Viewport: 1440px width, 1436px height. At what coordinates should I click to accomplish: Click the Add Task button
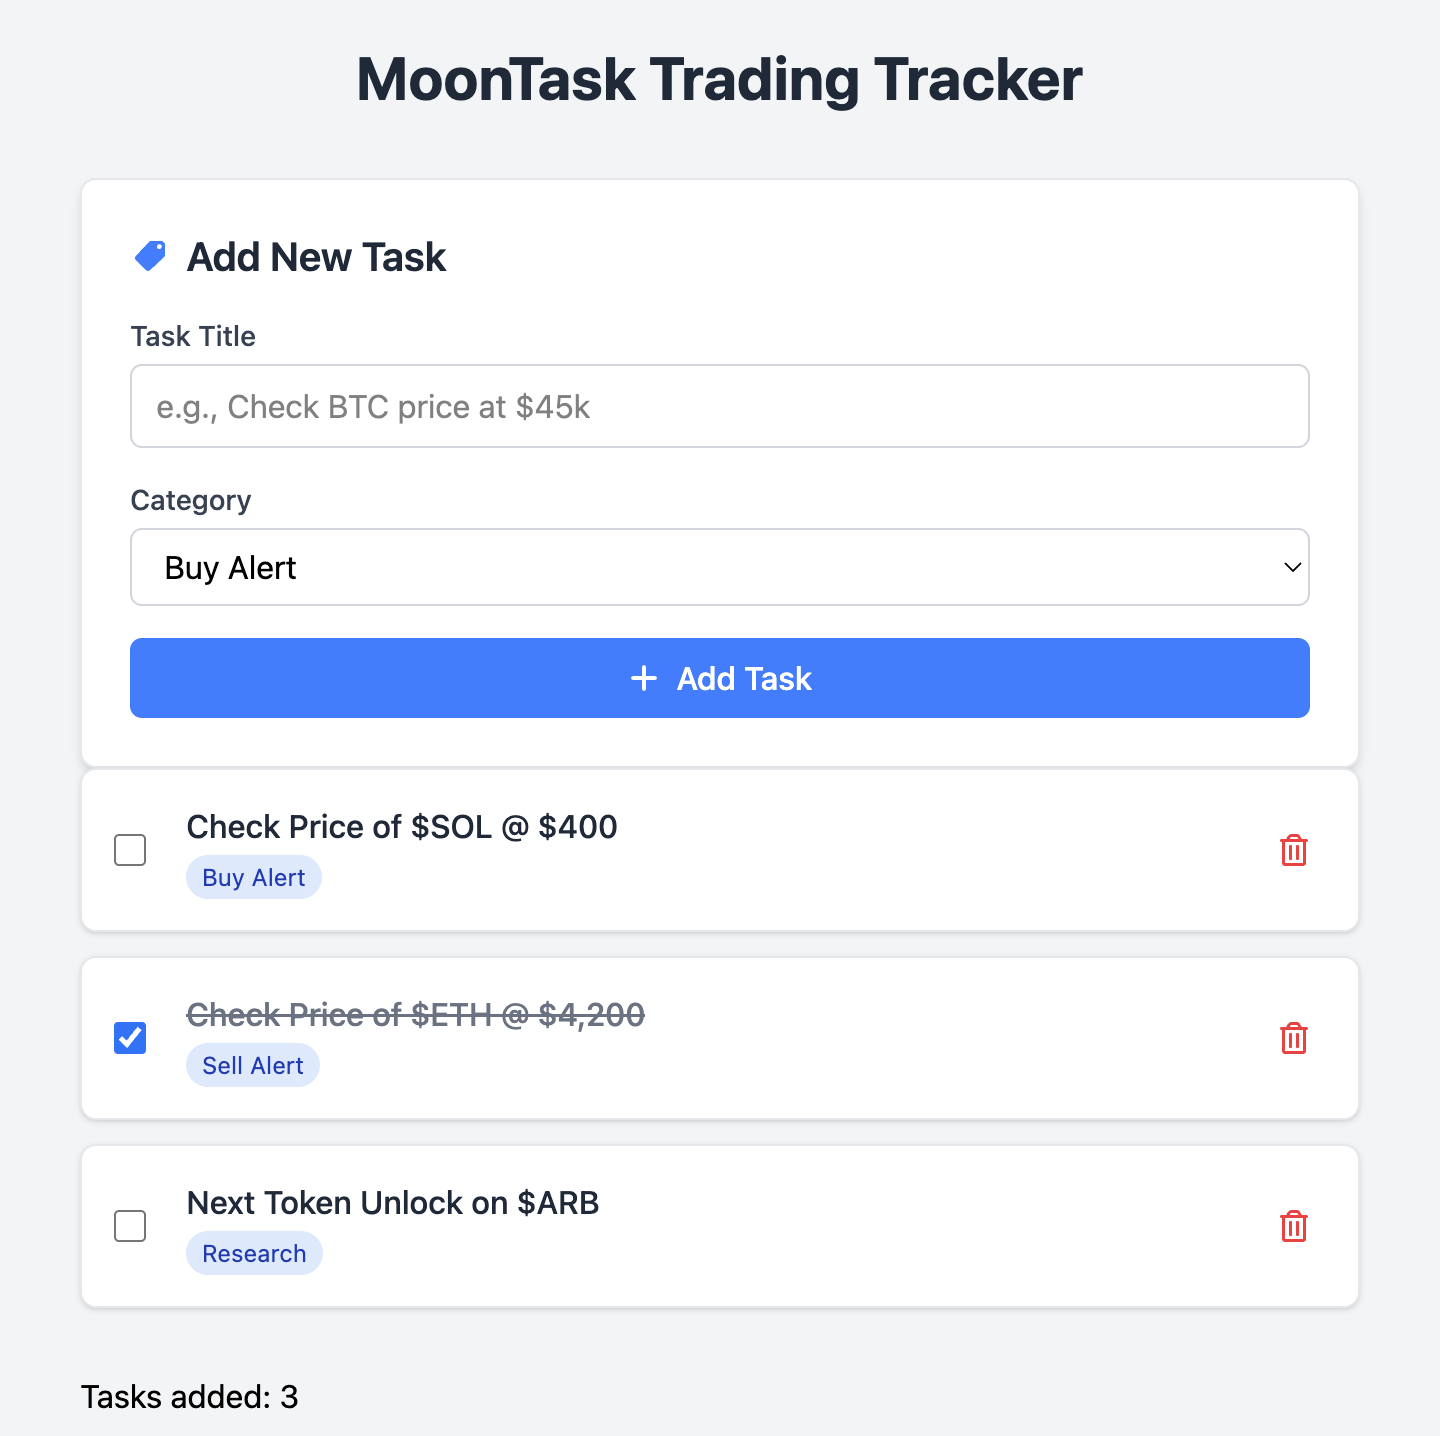coord(720,678)
